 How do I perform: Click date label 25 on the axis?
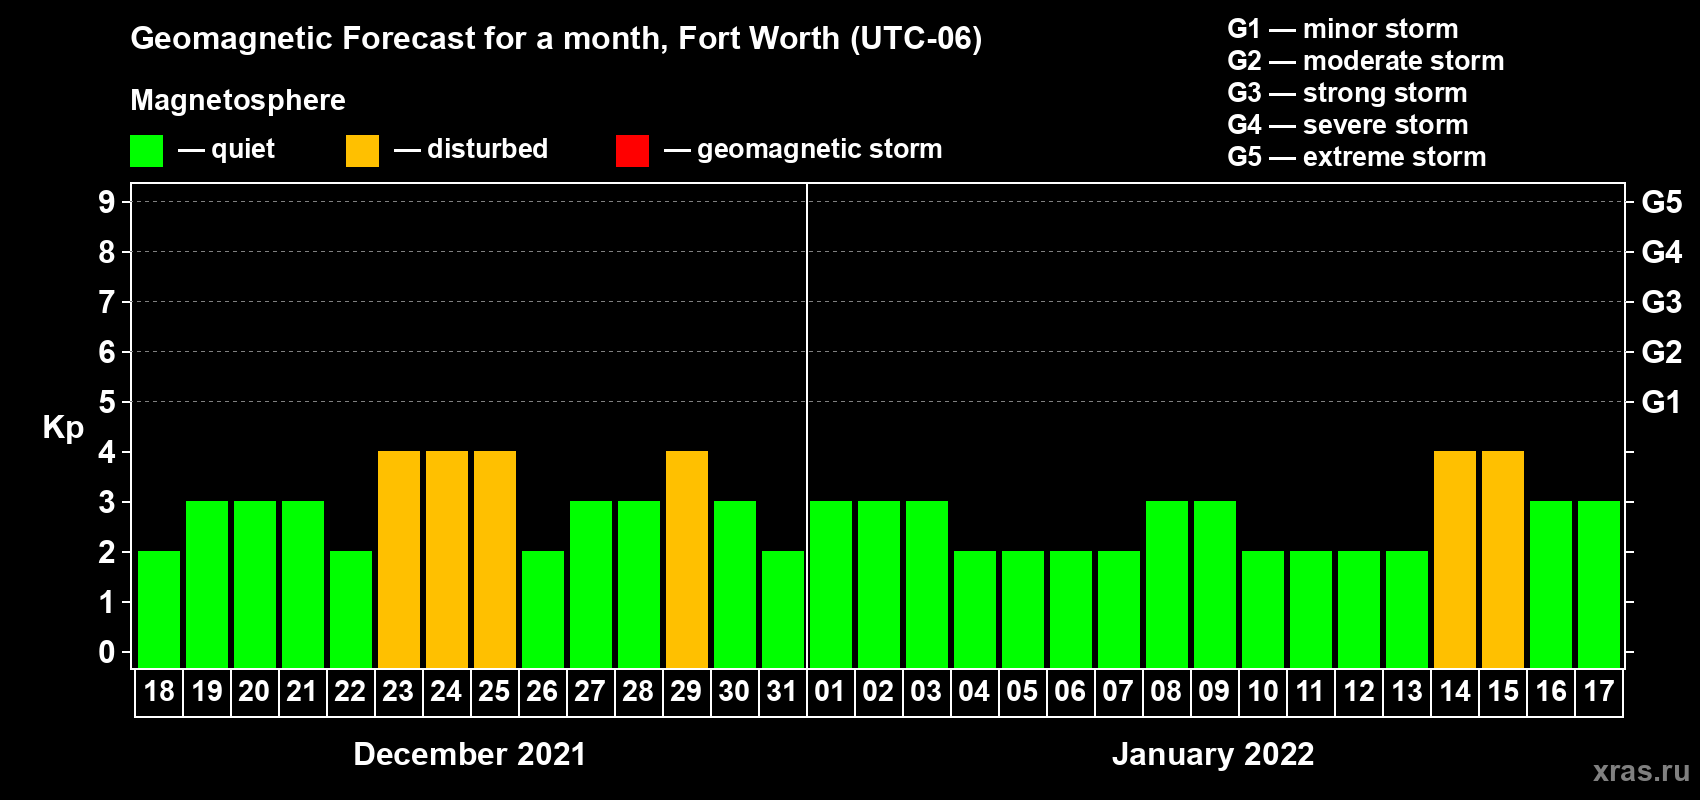click(494, 692)
